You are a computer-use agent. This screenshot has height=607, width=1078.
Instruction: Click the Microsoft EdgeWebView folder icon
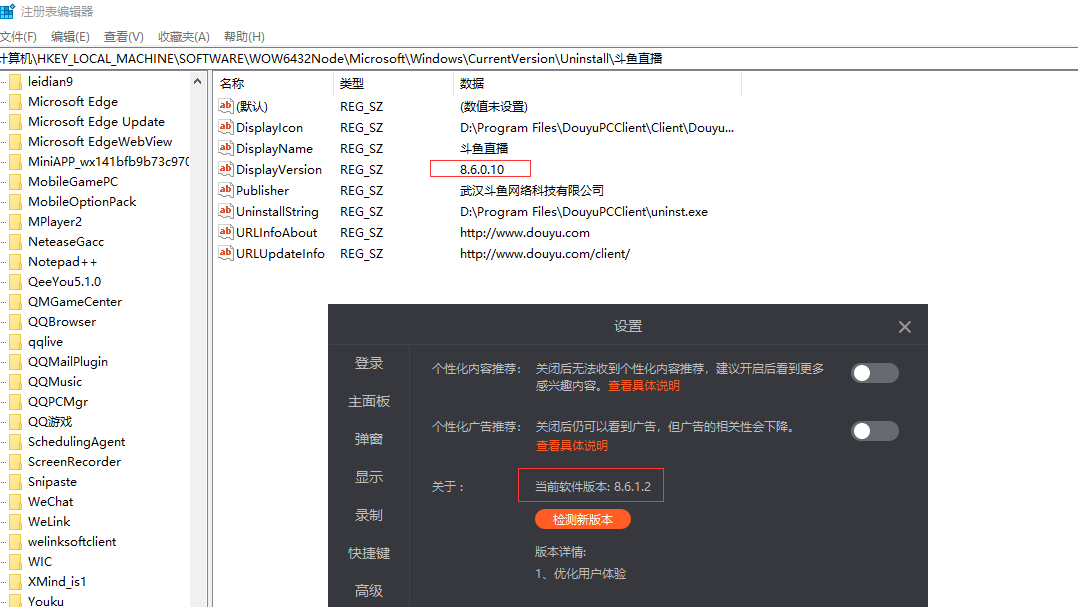pos(15,142)
